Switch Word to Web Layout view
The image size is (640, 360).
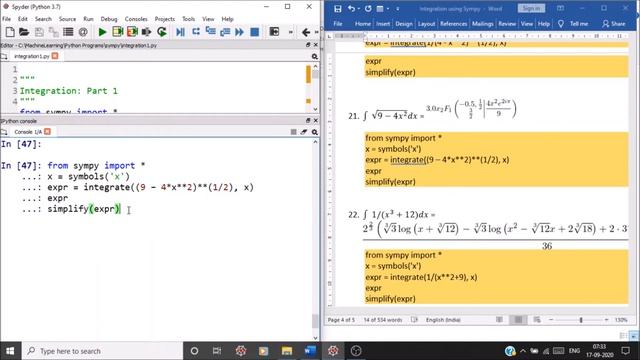pos(537,320)
